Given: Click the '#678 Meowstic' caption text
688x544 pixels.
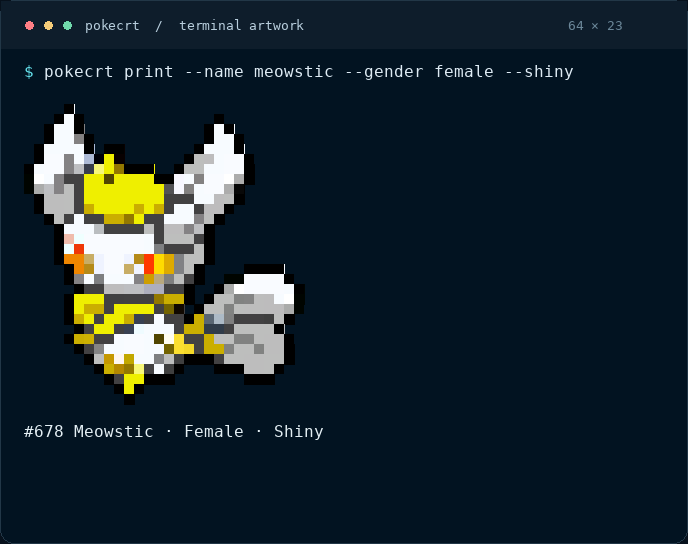Looking at the screenshot, I should coord(89,431).
